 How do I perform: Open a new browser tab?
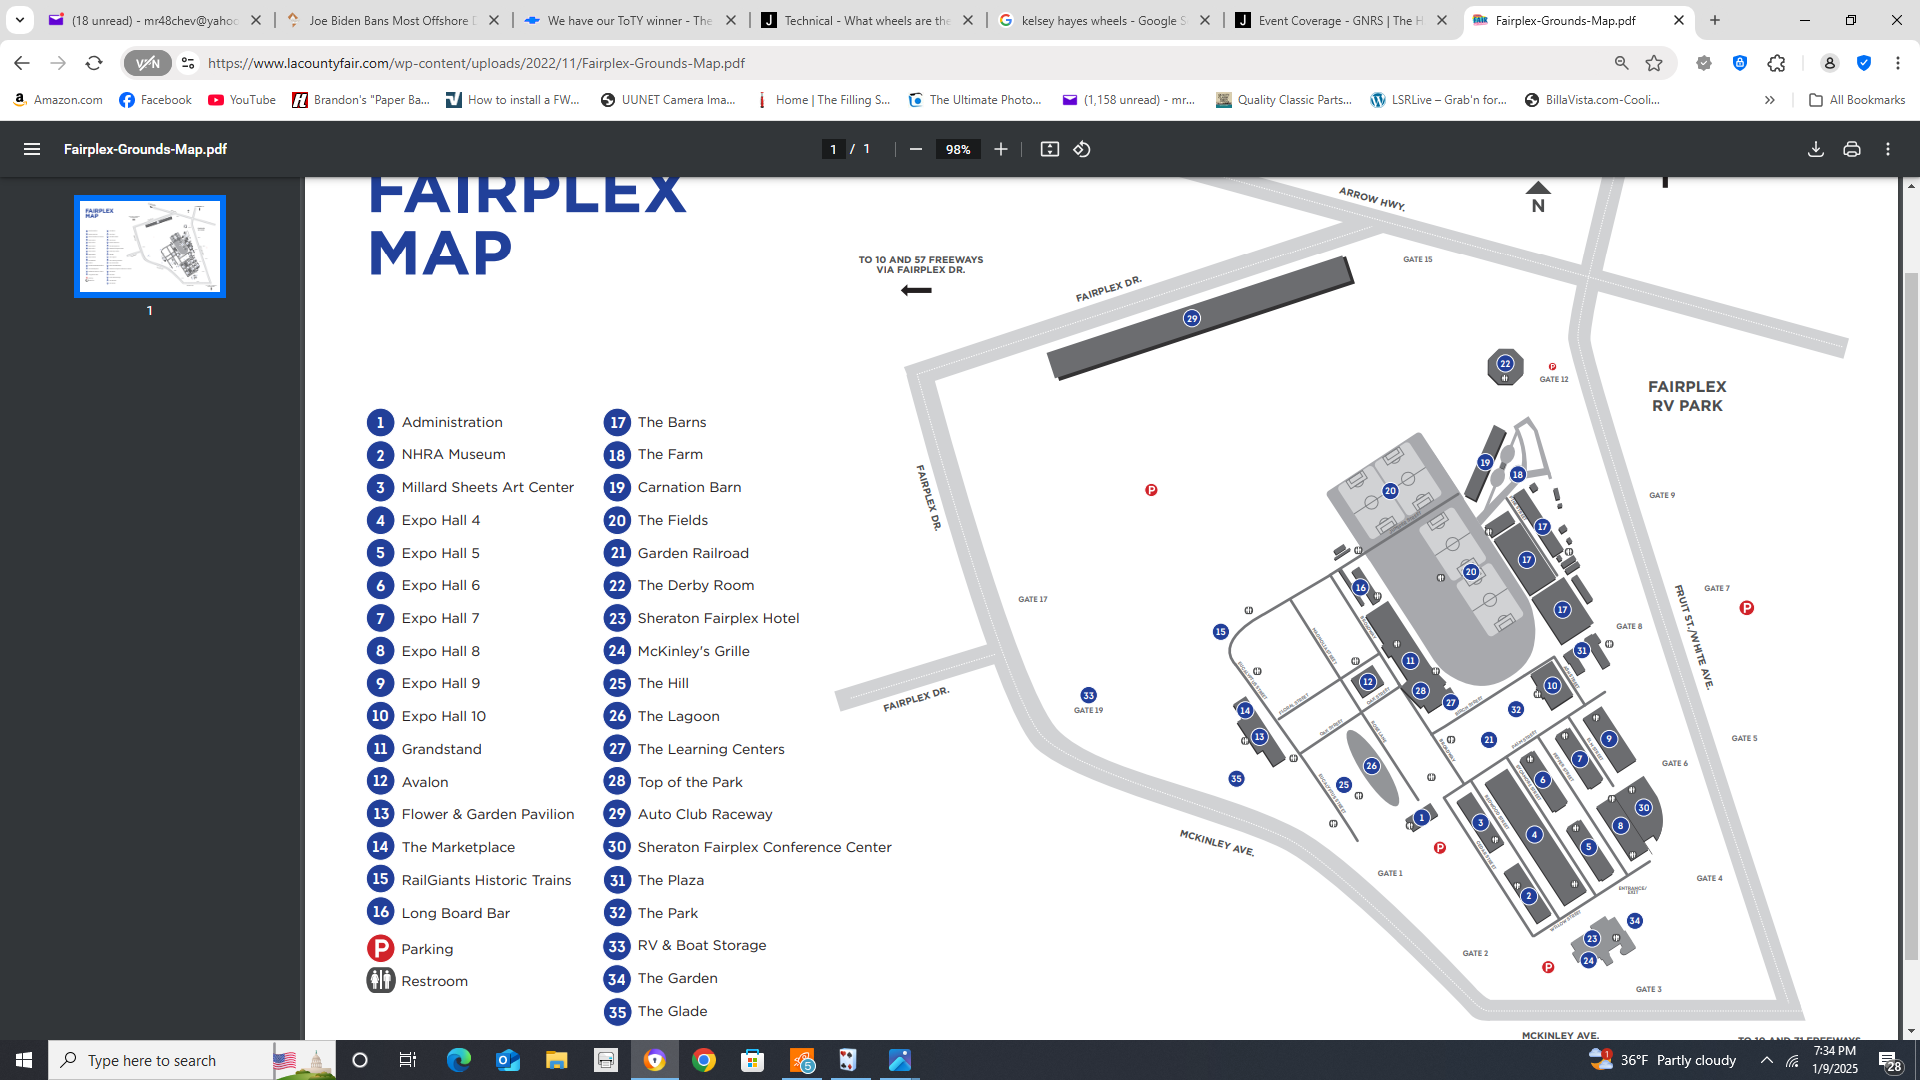pyautogui.click(x=1715, y=20)
